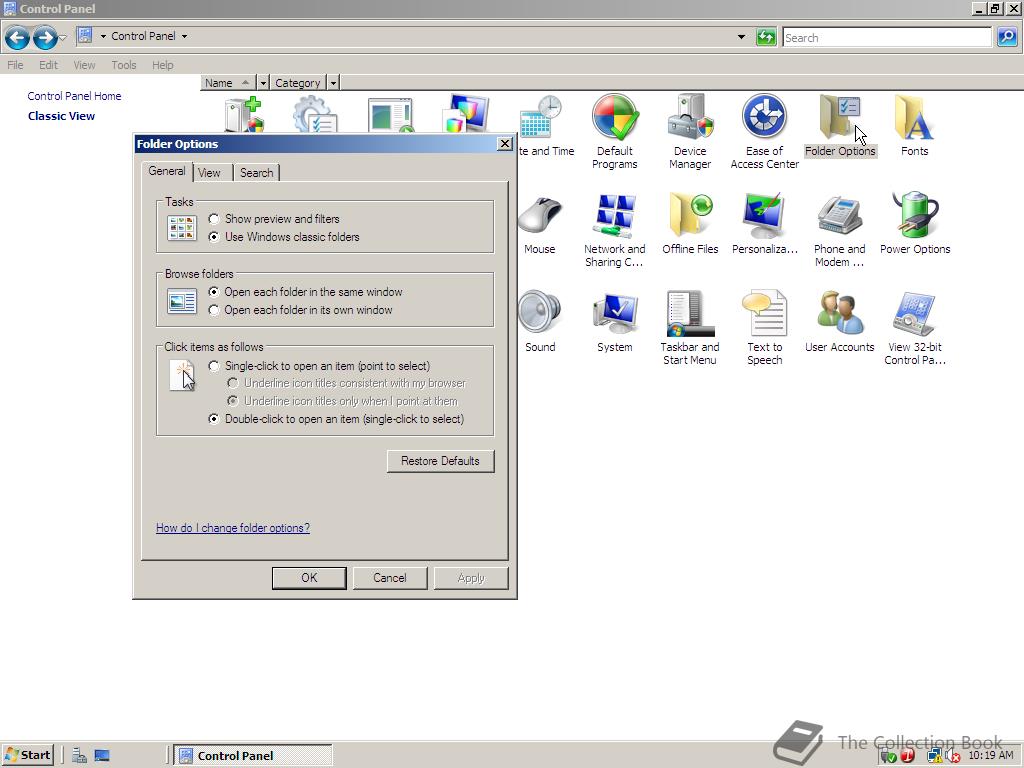Open Ease of Access Center icon
Viewport: 1024px width, 768px height.
(x=764, y=131)
